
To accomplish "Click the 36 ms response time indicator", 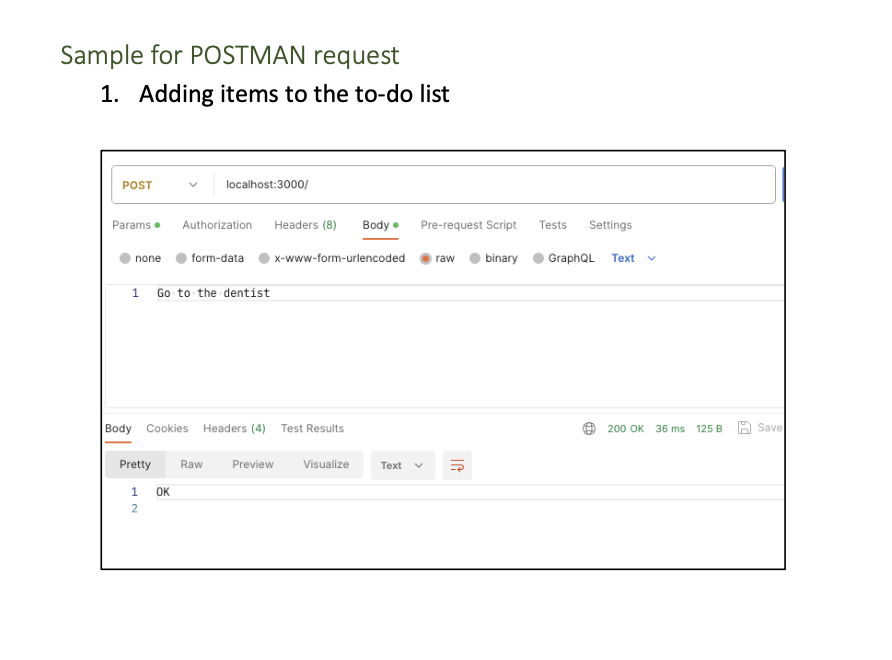I will [670, 428].
